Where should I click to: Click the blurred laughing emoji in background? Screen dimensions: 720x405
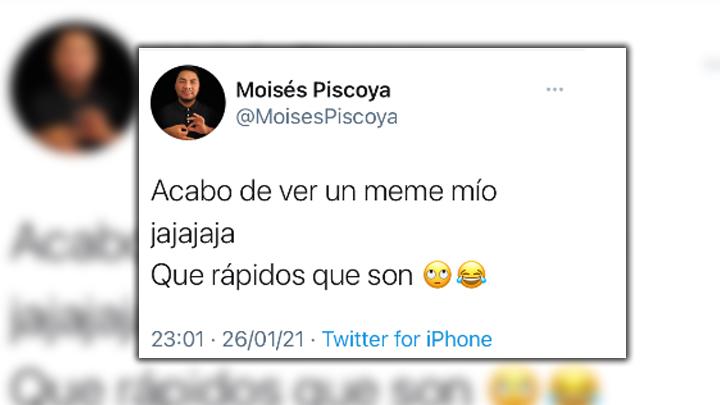[575, 387]
